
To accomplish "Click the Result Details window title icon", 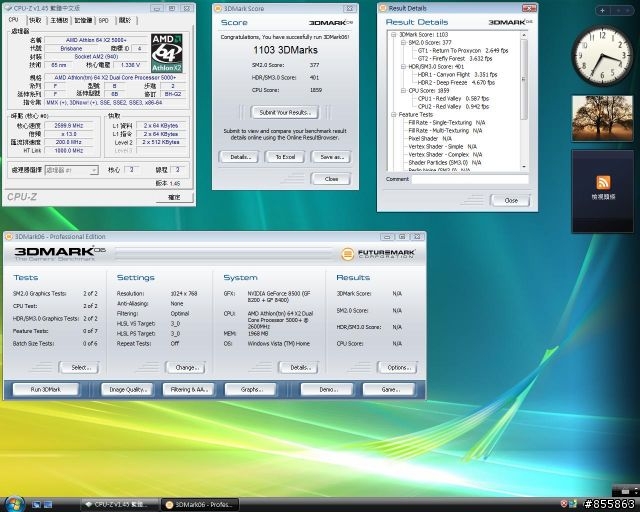I will coord(383,8).
